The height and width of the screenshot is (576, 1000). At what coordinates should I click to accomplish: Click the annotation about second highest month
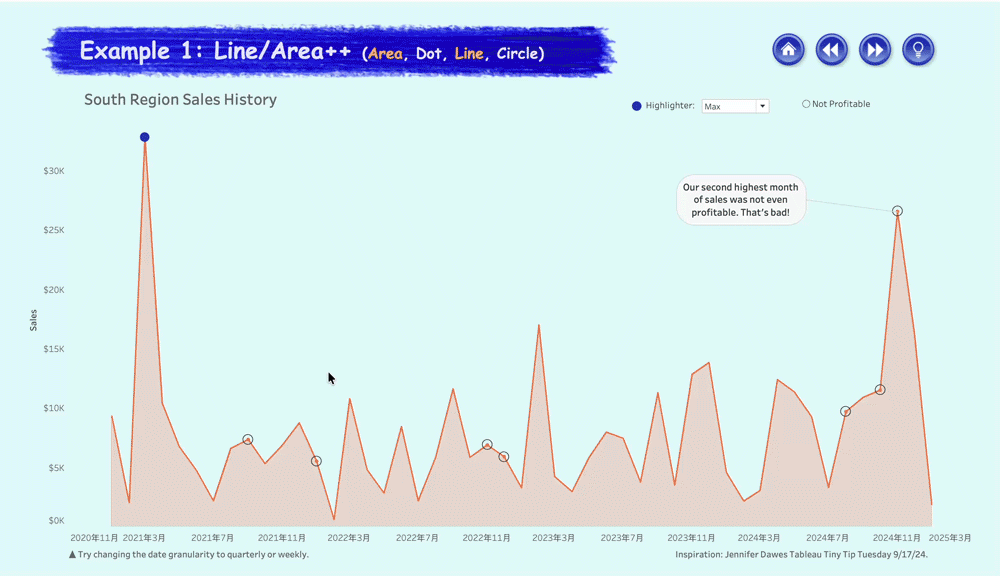[x=740, y=199]
